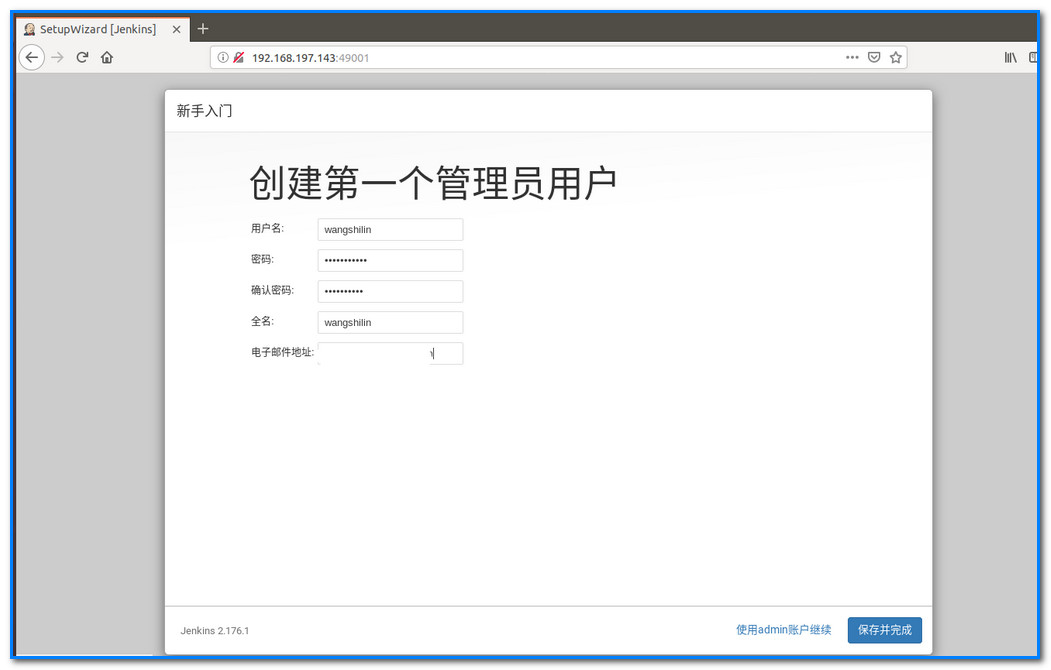Image resolution: width=1051 pixels, height=670 pixels.
Task: Click the insecure connection lock icon
Action: point(239,58)
